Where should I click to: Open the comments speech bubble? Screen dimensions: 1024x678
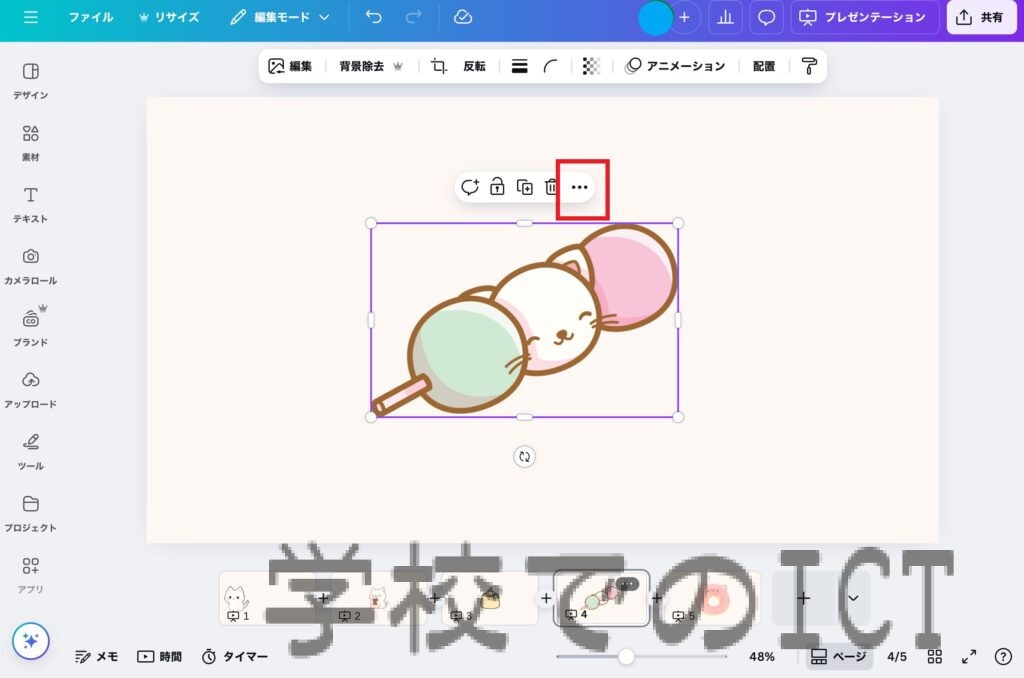(x=766, y=18)
